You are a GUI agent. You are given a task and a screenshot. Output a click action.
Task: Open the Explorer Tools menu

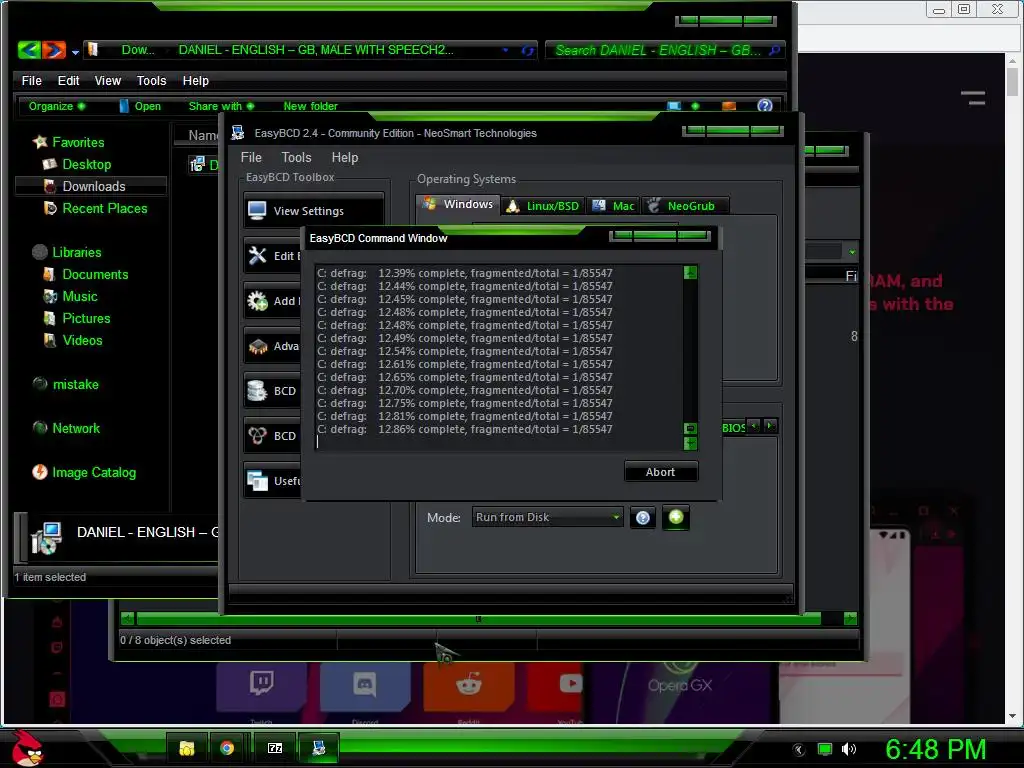[x=151, y=80]
